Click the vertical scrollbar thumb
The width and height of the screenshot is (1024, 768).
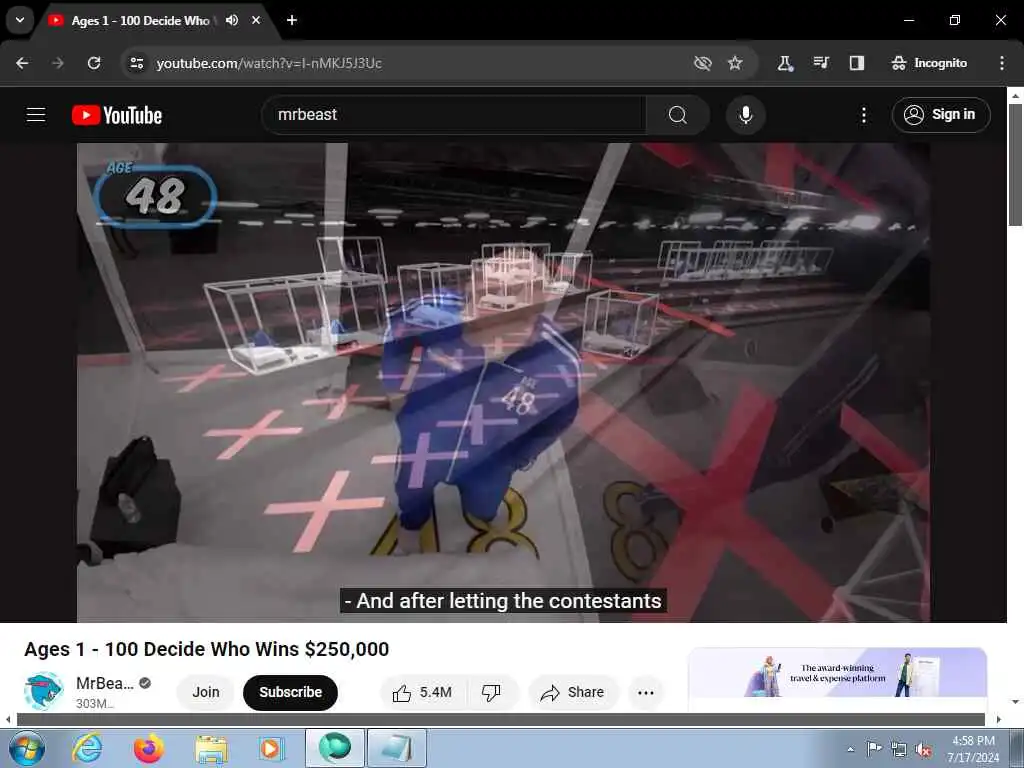pyautogui.click(x=1015, y=165)
